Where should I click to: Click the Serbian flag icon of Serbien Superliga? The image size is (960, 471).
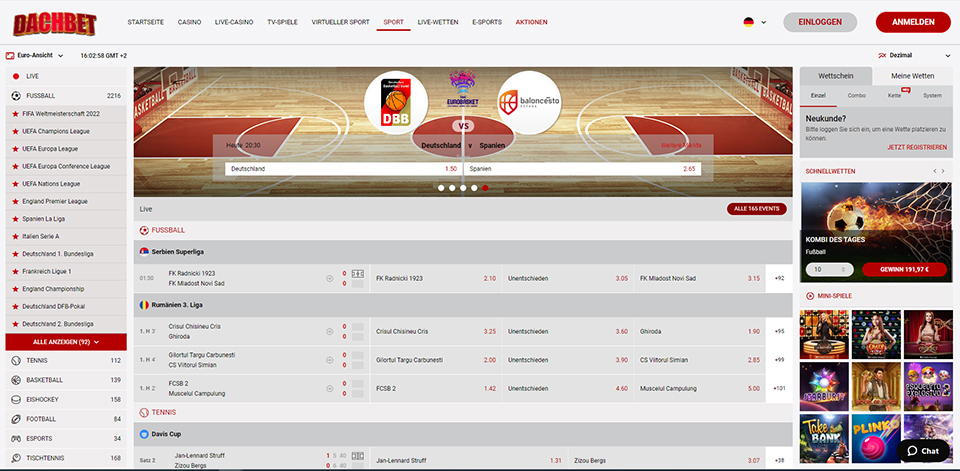[x=144, y=252]
